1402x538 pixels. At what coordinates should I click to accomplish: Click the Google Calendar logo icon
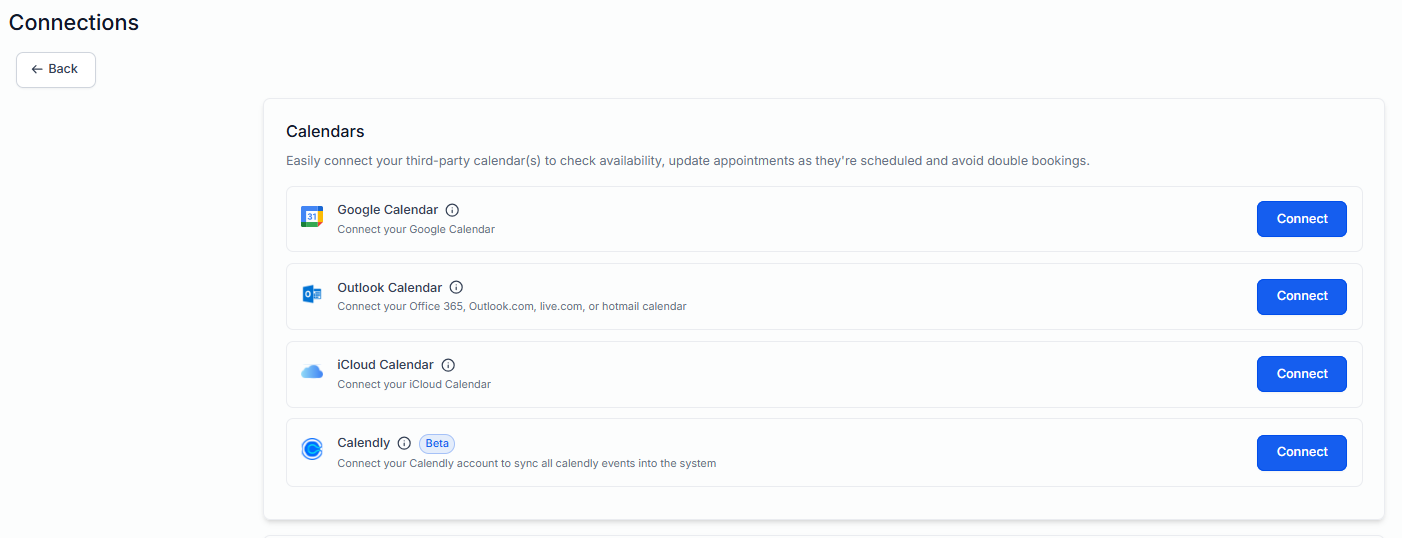(312, 217)
